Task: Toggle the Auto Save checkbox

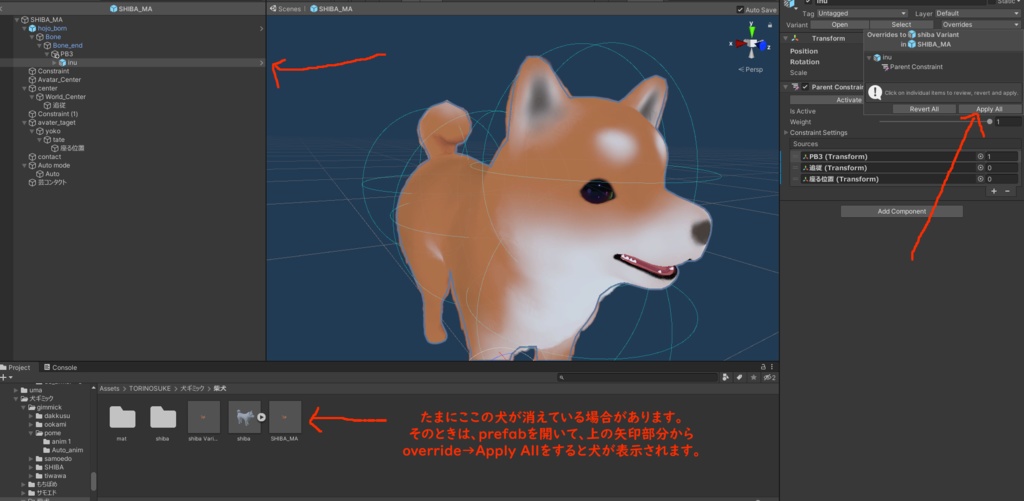Action: click(739, 9)
